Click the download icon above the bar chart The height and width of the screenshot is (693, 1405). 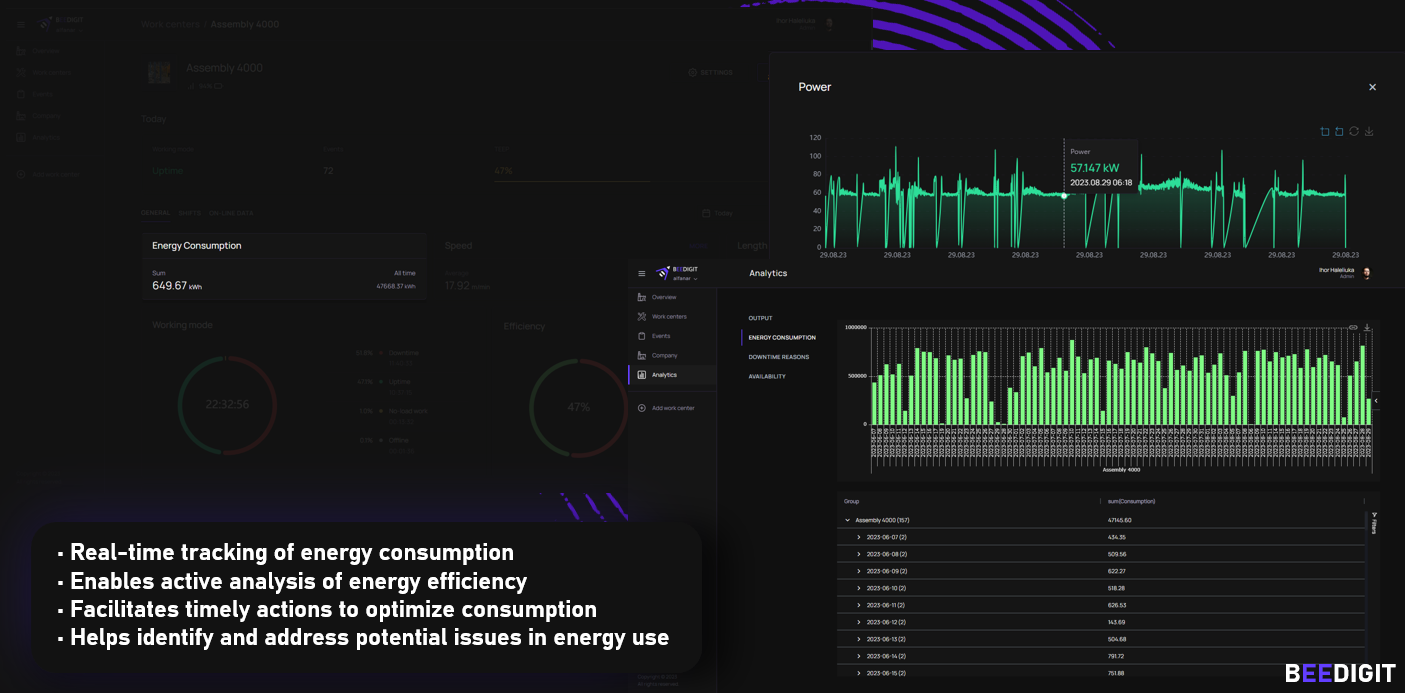1367,327
